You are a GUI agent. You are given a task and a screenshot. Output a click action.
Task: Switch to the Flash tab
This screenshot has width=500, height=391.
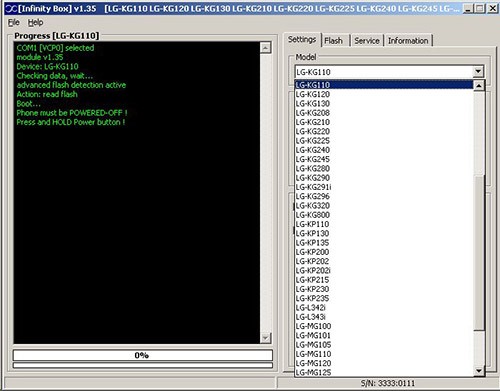(333, 41)
